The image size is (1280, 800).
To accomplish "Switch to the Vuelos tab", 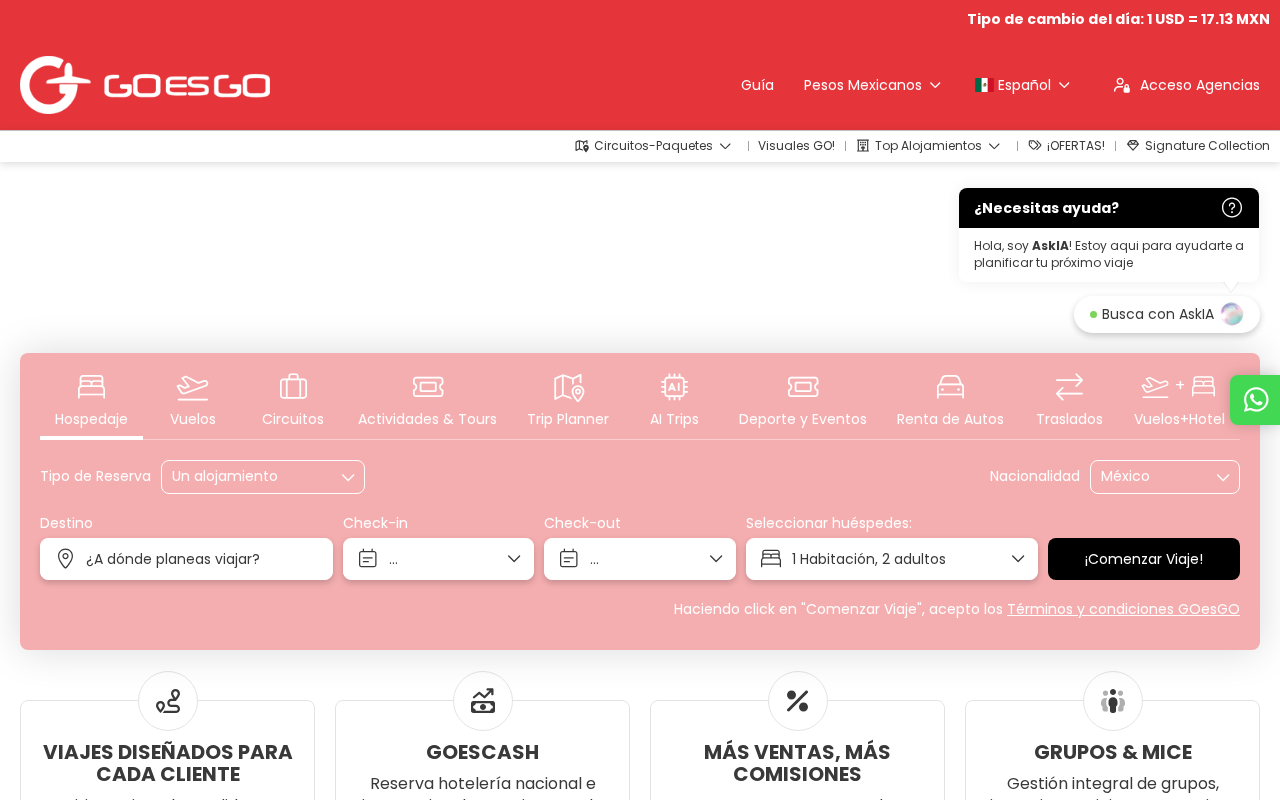I will [x=193, y=401].
